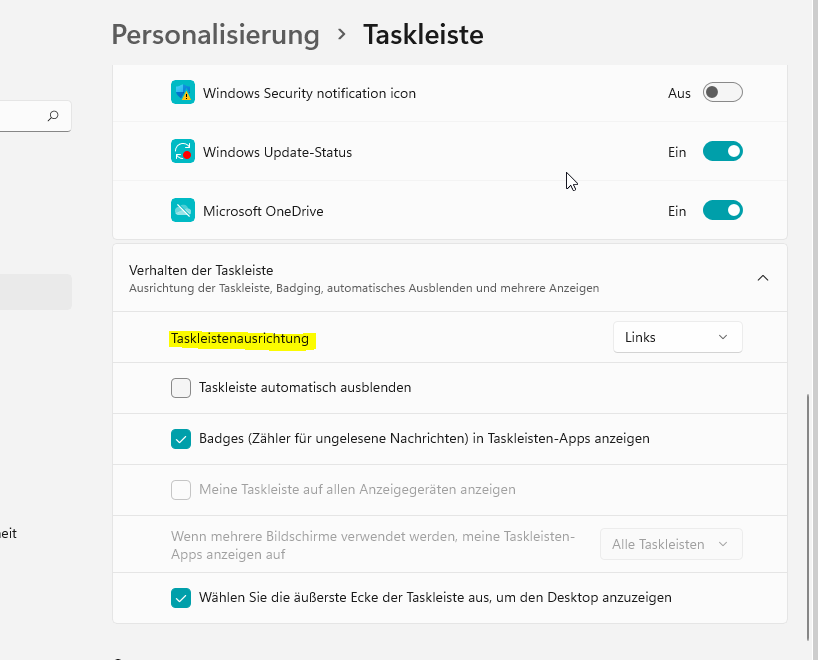Disable the Windows Update-Status toggle
The width and height of the screenshot is (818, 660).
click(722, 151)
